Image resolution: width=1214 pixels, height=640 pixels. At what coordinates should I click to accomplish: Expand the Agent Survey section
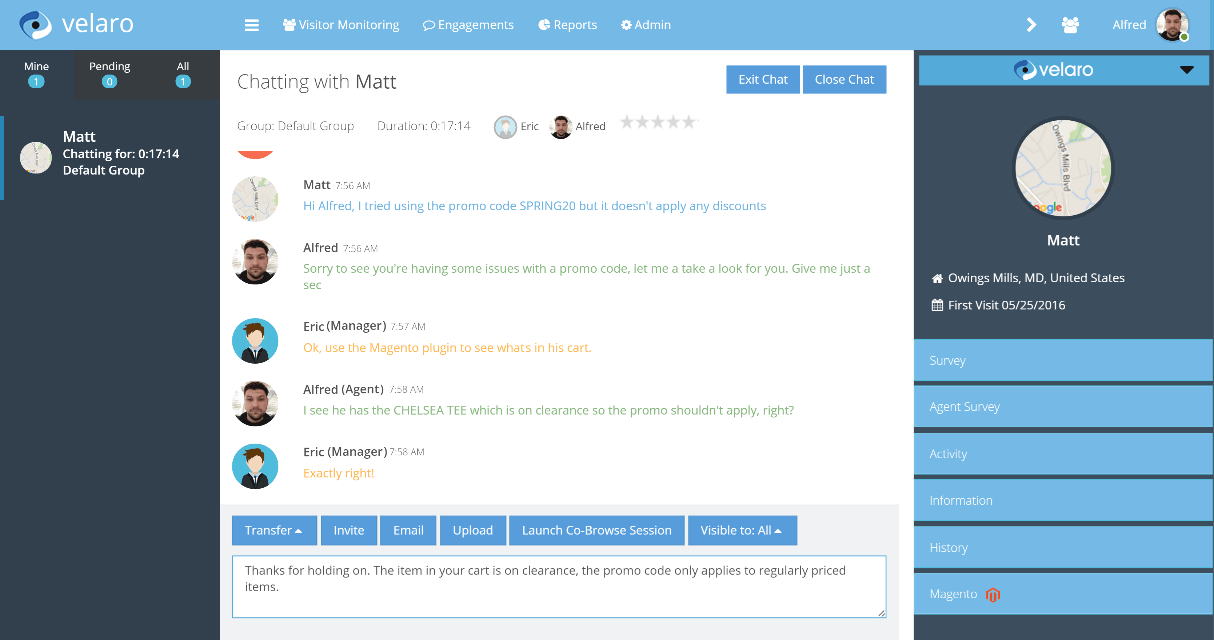point(1064,407)
